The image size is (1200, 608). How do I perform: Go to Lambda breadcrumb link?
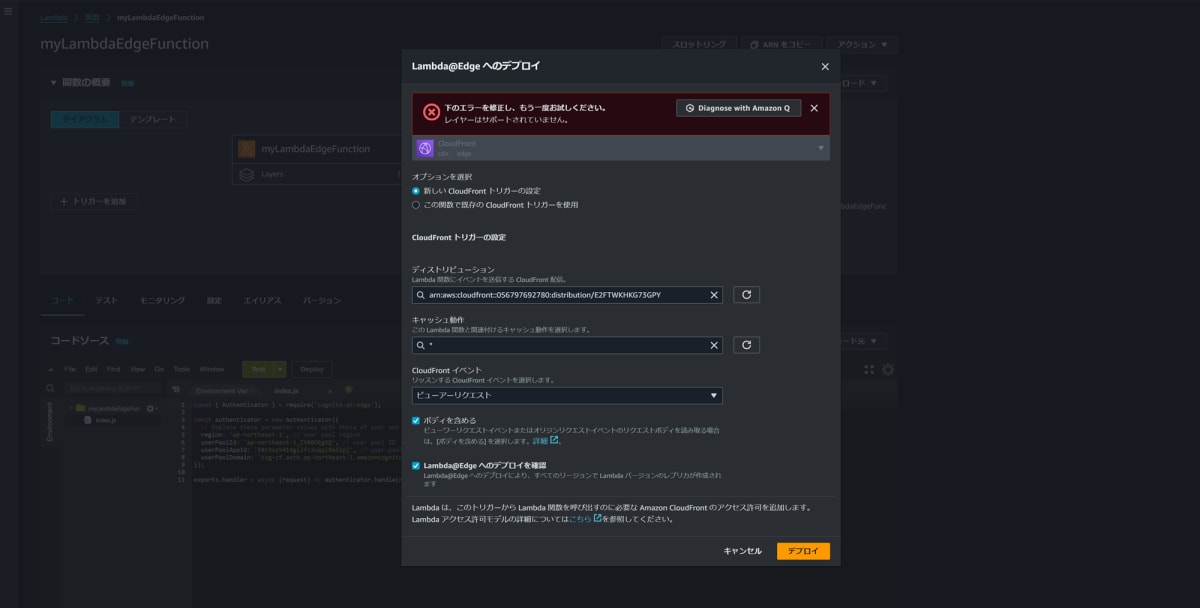pyautogui.click(x=54, y=18)
